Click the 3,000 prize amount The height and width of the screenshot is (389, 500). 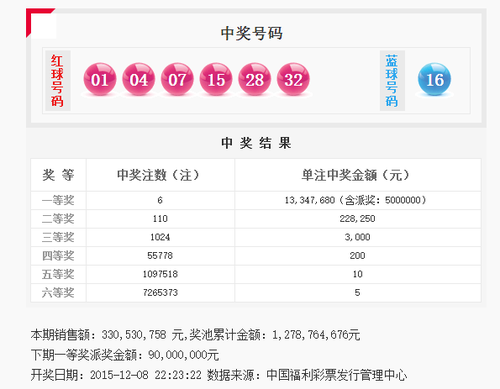[x=357, y=237]
